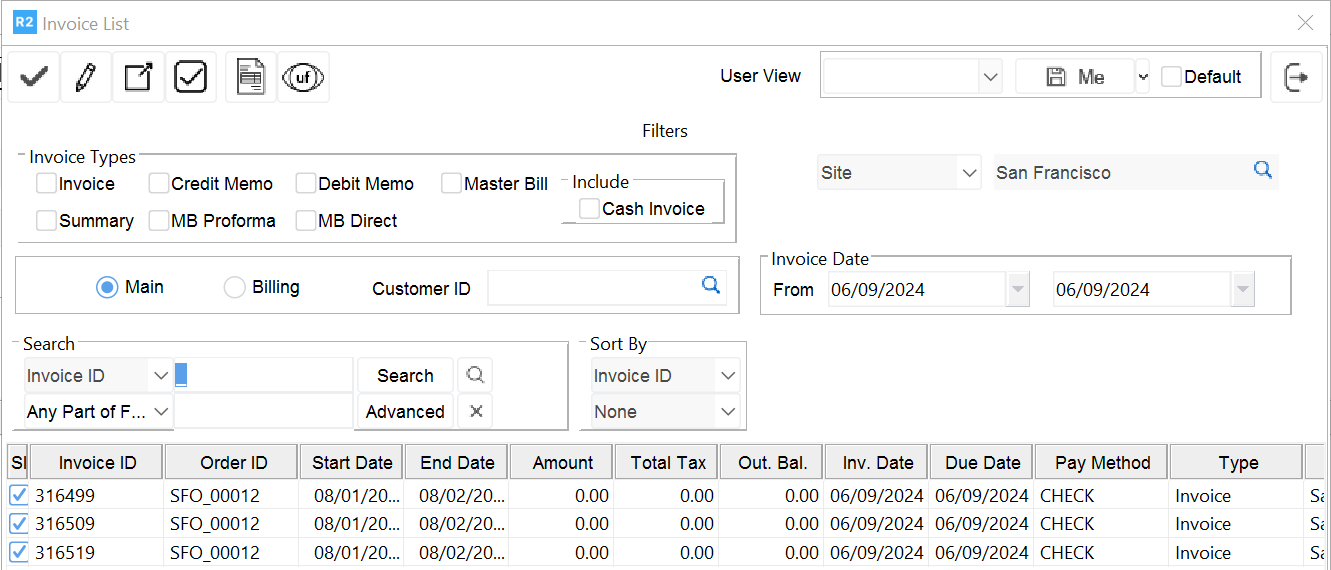
Task: Click the Search button
Action: (405, 376)
